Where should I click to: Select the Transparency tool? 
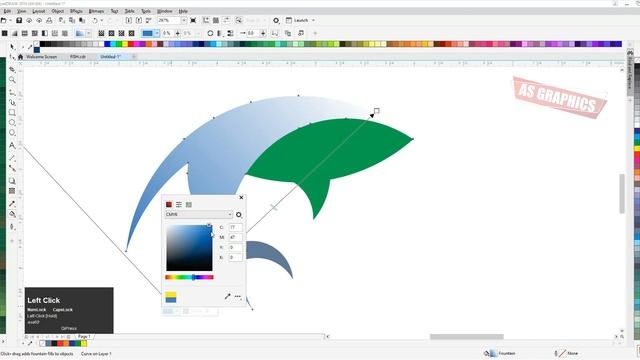12,191
